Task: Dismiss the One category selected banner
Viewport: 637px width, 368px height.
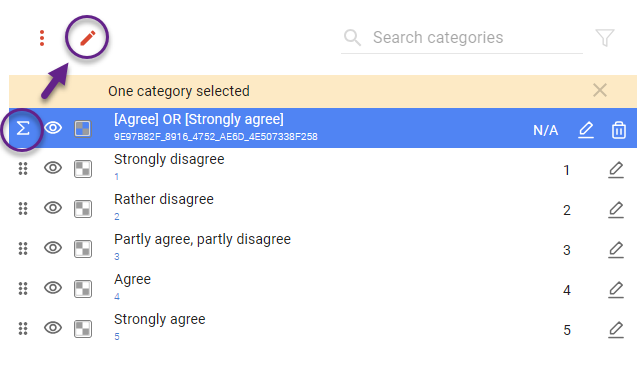Action: [x=600, y=90]
